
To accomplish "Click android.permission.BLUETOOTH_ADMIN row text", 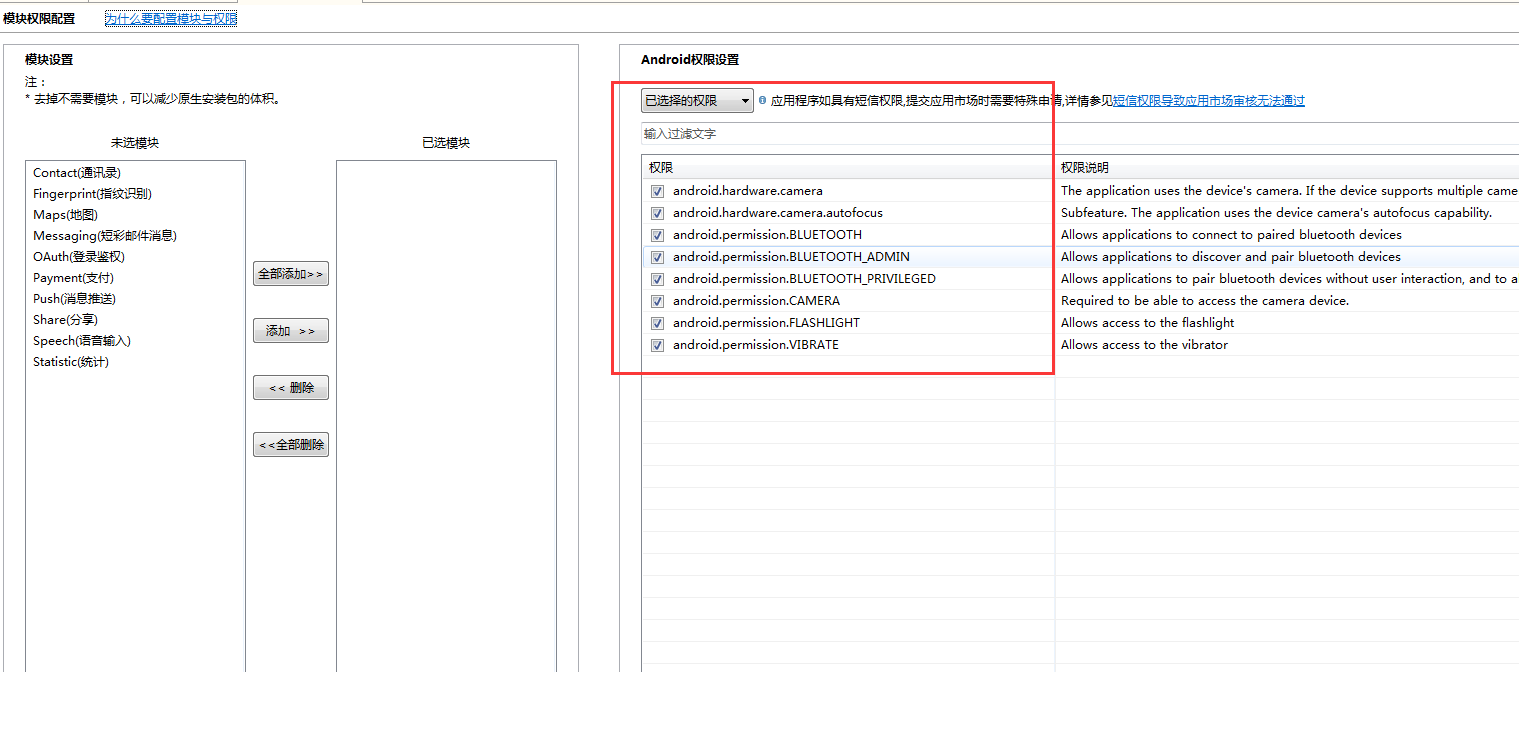I will [791, 257].
